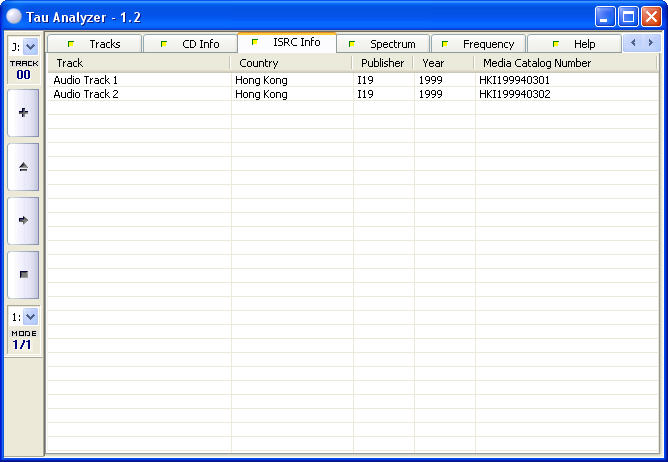Open the mode 1: dropdown

(x=30, y=317)
